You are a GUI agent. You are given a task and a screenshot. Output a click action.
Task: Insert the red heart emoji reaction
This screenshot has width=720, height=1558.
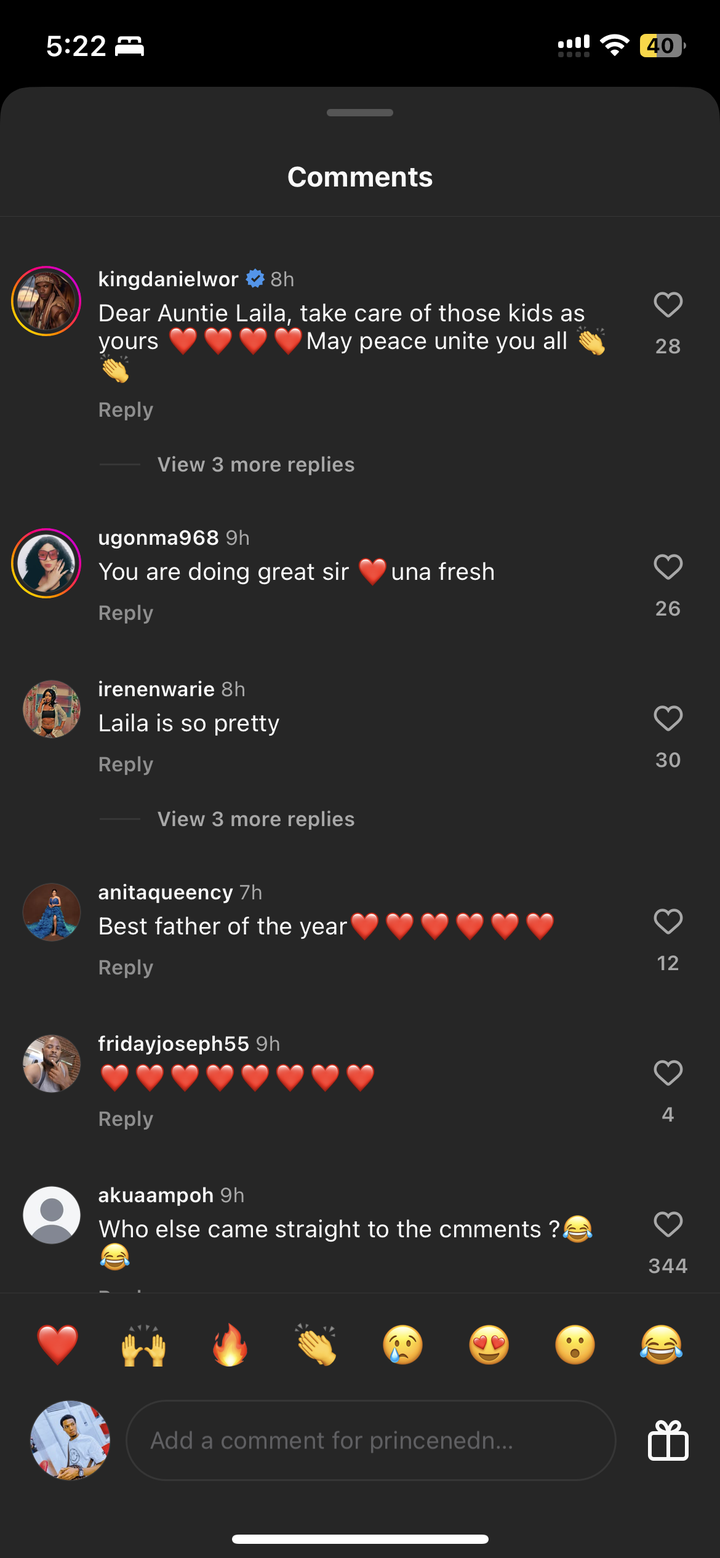57,1345
